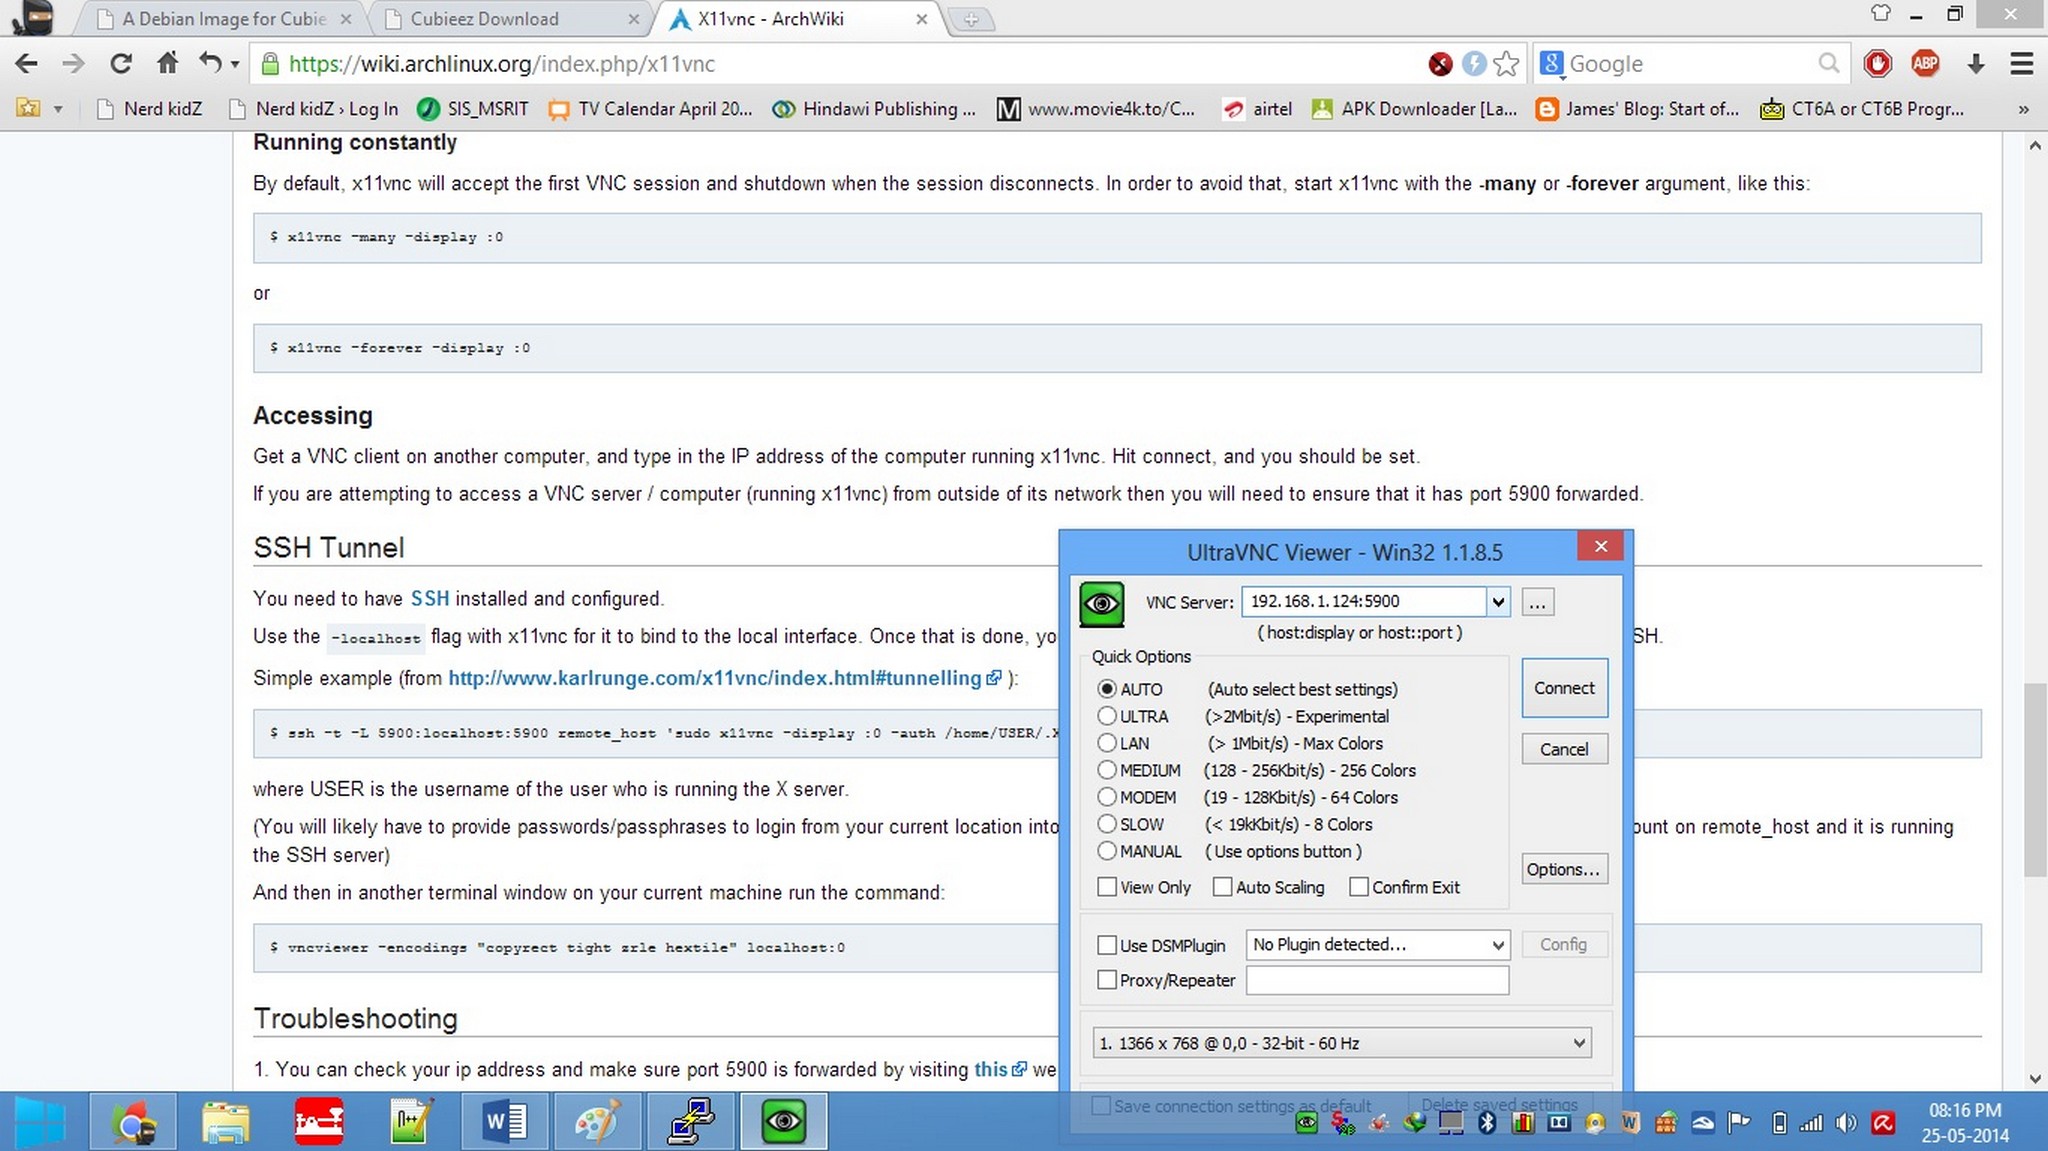This screenshot has height=1151, width=2048.
Task: Enable the Confirm Exit checkbox
Action: (1359, 887)
